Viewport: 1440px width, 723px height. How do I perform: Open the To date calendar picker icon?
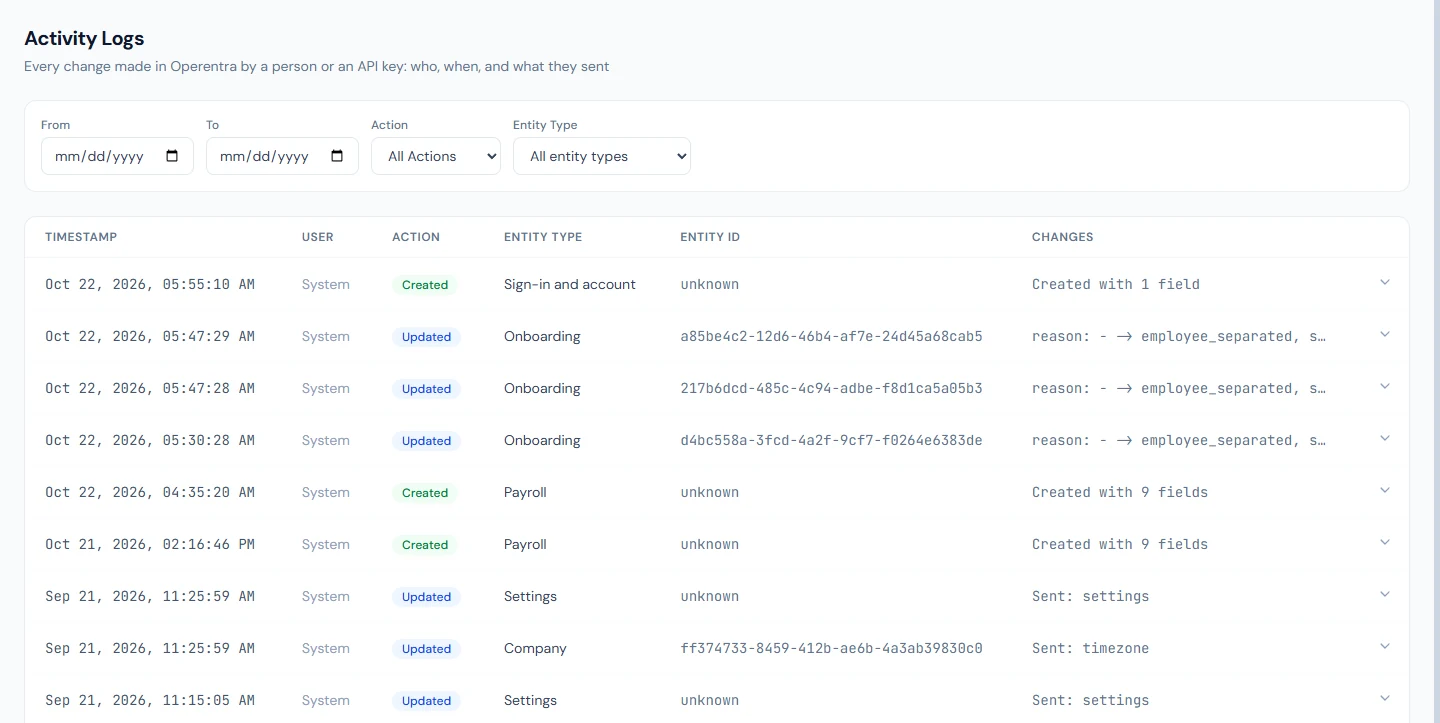tap(337, 156)
